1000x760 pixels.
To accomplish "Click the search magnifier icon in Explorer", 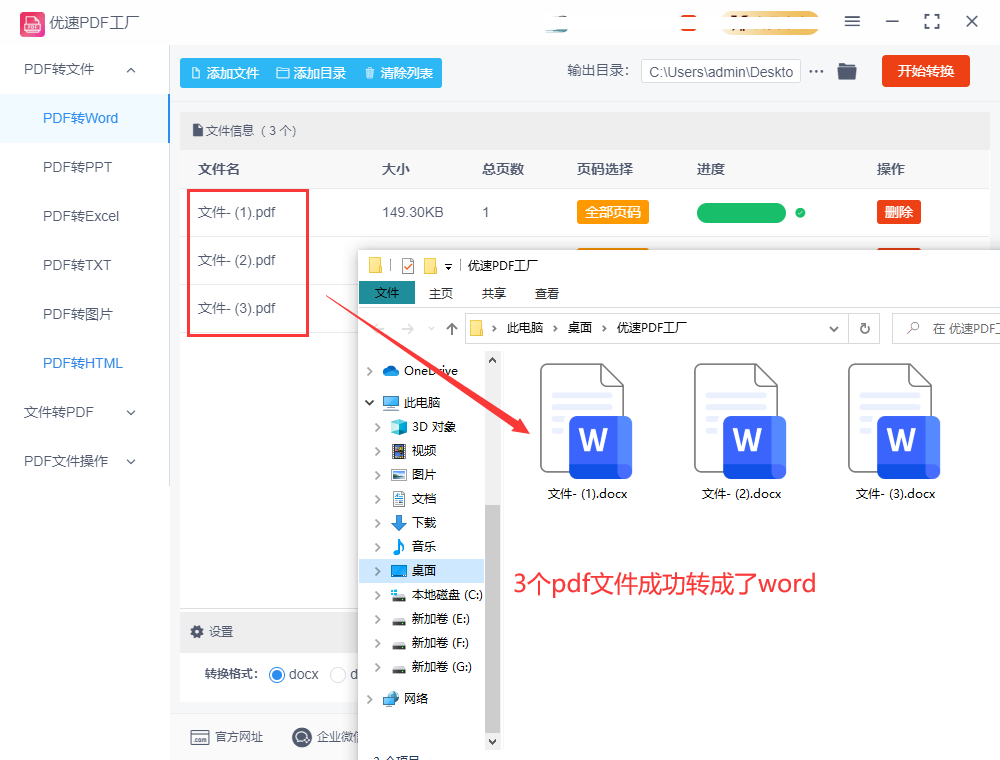I will pos(913,328).
